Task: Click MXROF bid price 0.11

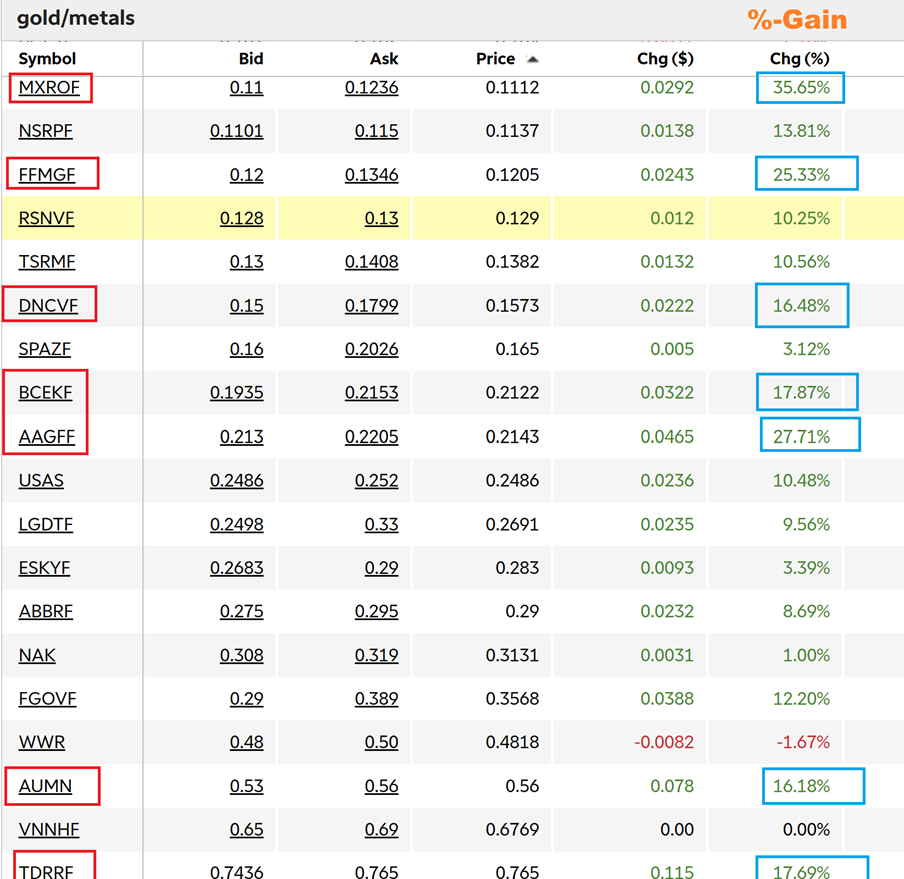Action: [246, 87]
